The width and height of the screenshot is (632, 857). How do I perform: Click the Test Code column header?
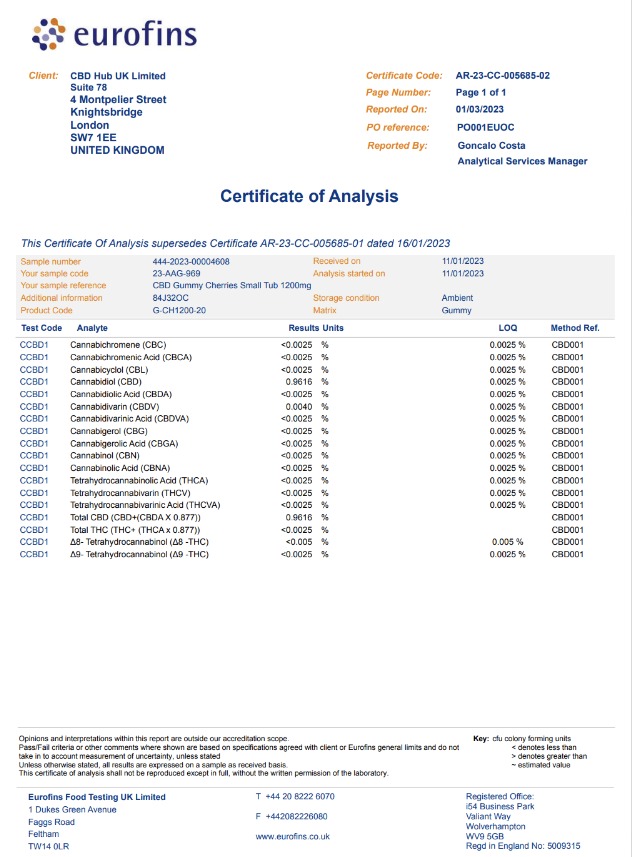coord(41,328)
